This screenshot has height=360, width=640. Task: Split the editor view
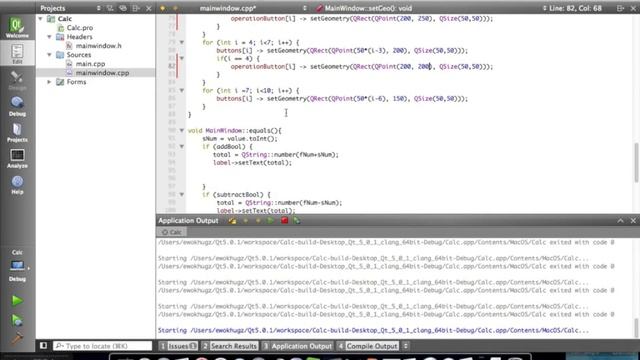(x=620, y=8)
